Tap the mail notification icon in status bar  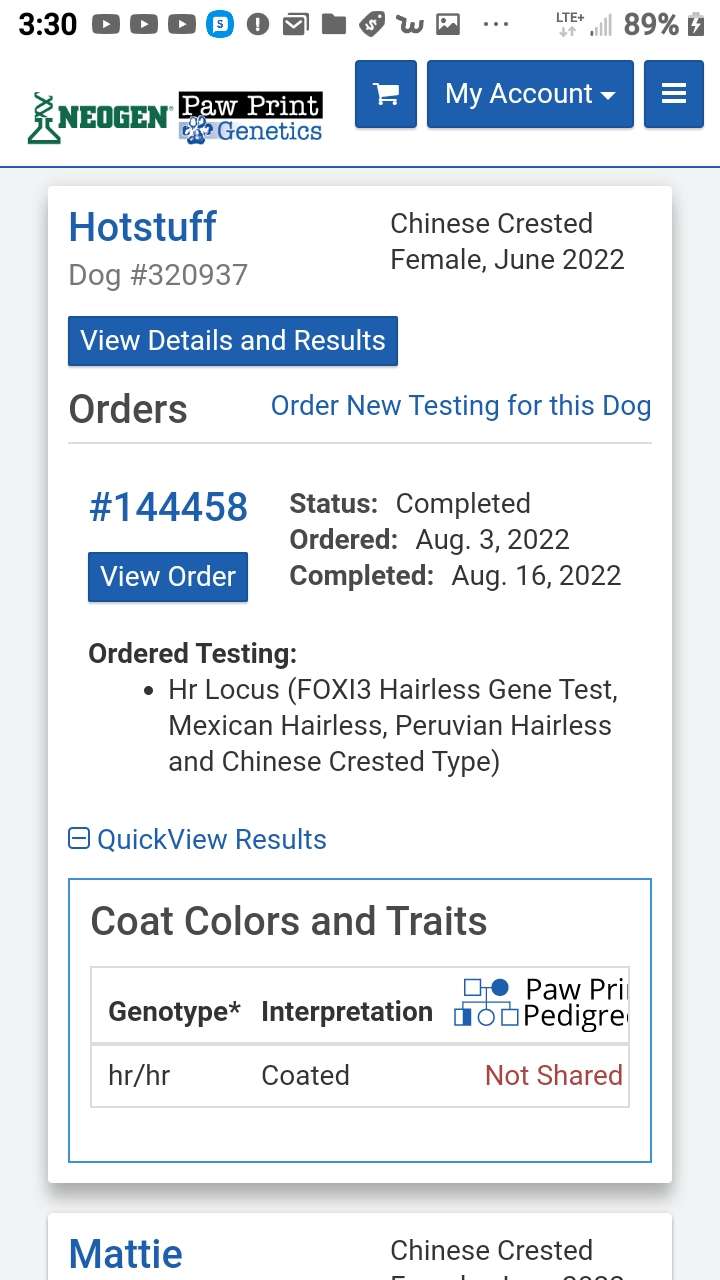pos(295,25)
